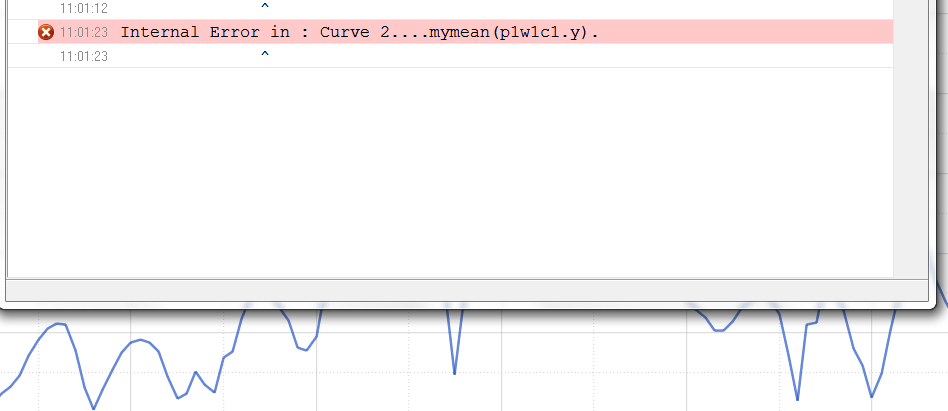This screenshot has width=948, height=411.
Task: Click the 11:01:23 timestamp below the error row
Action: coord(83,56)
